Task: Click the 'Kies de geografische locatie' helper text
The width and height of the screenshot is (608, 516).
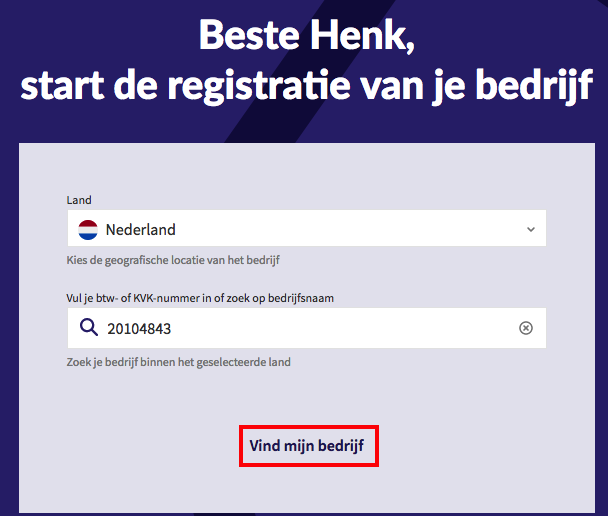Action: 173,260
